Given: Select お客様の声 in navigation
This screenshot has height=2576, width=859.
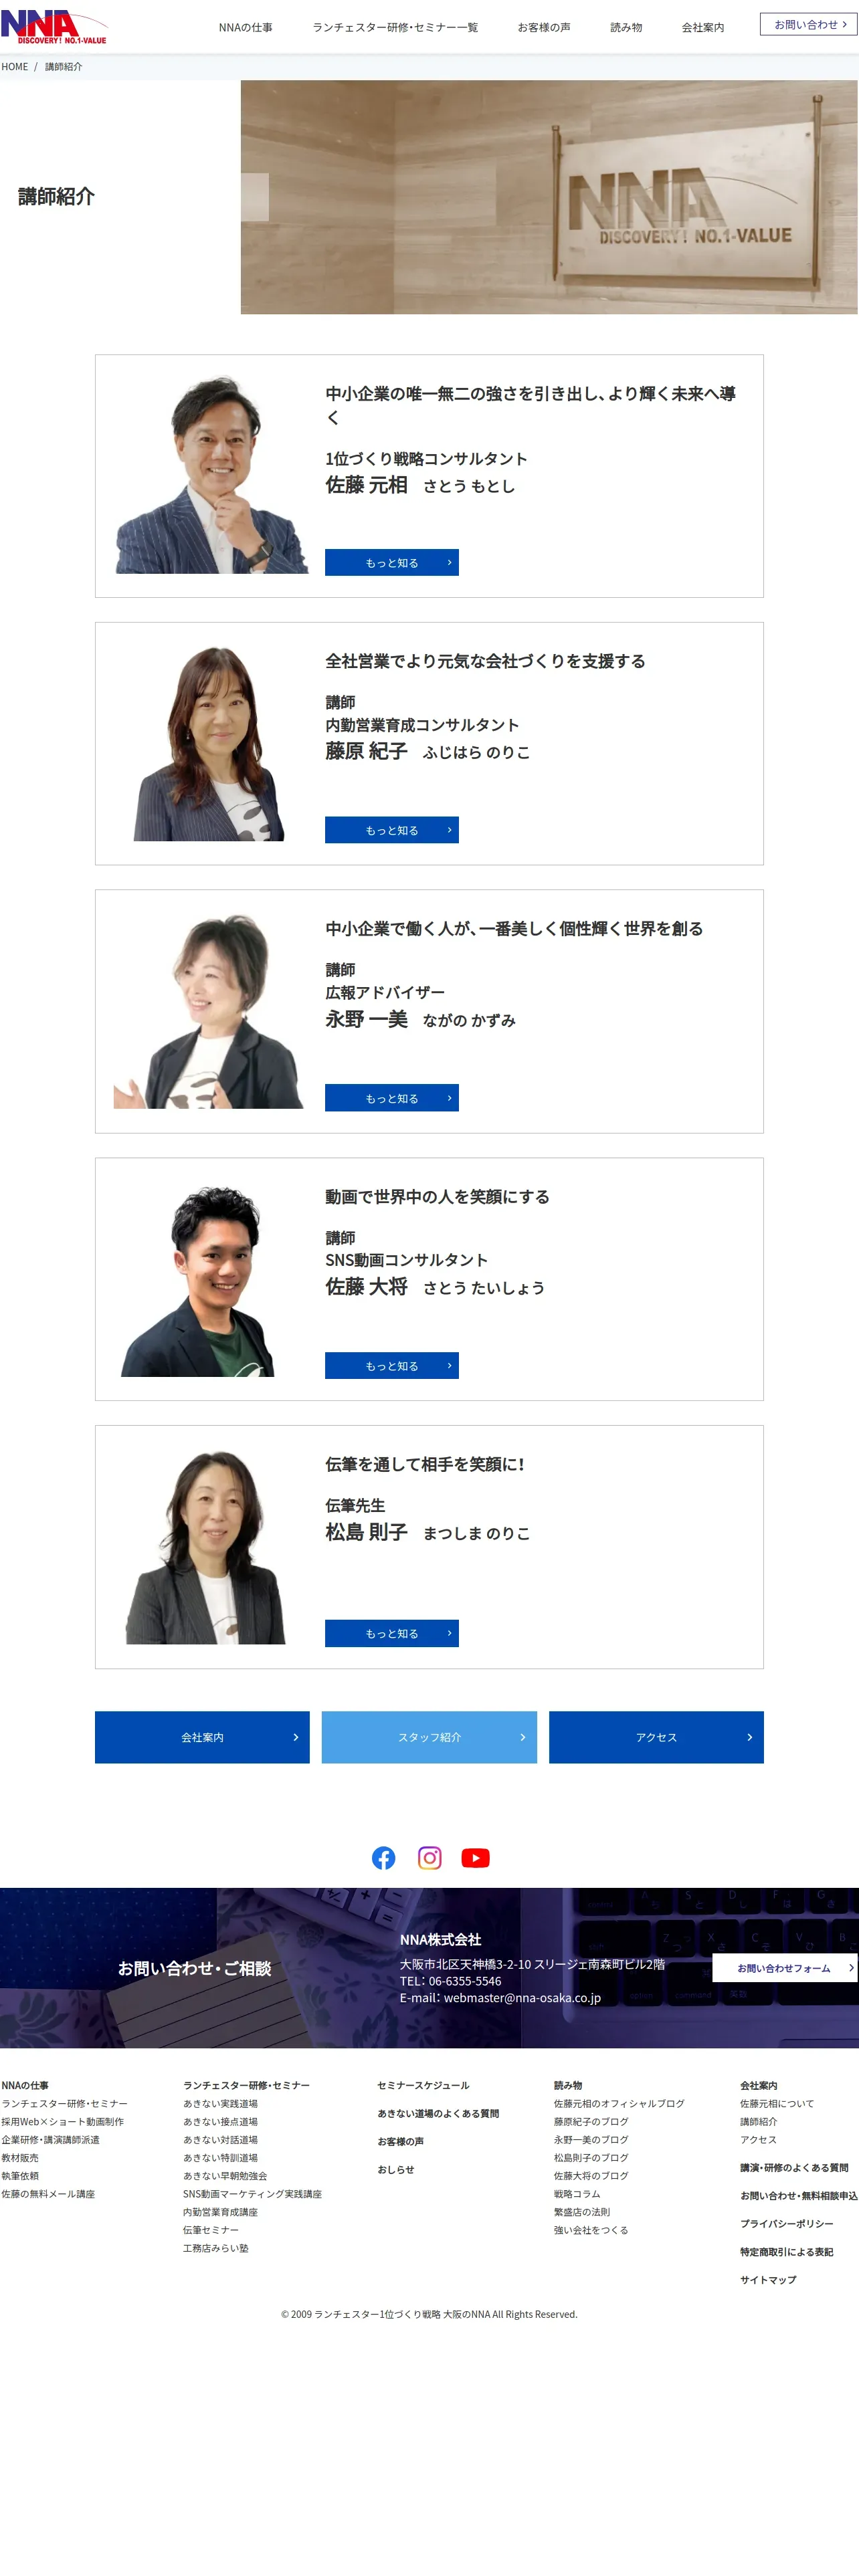Looking at the screenshot, I should pyautogui.click(x=544, y=27).
